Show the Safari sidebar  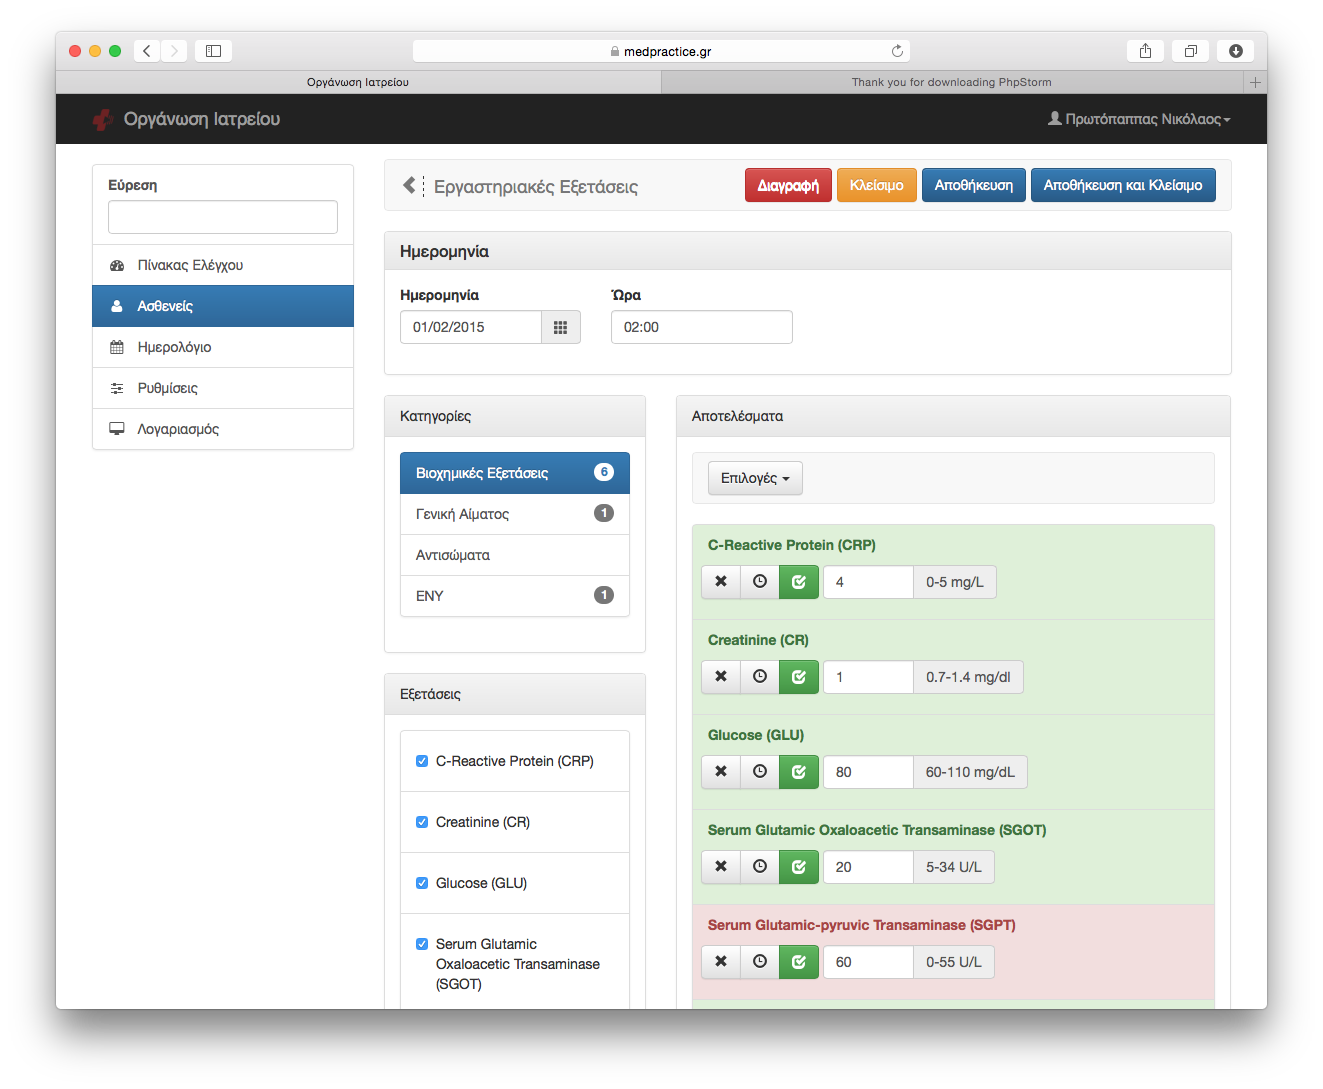point(213,51)
